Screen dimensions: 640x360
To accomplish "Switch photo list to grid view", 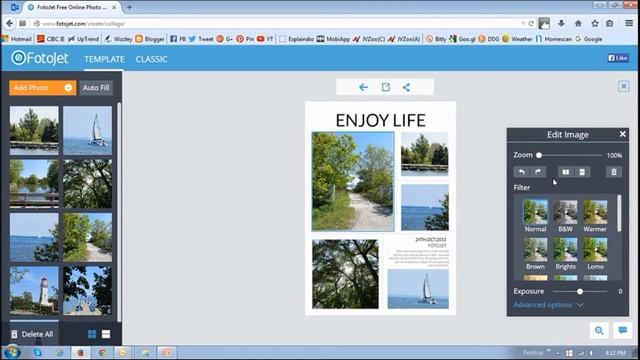I will coord(92,334).
